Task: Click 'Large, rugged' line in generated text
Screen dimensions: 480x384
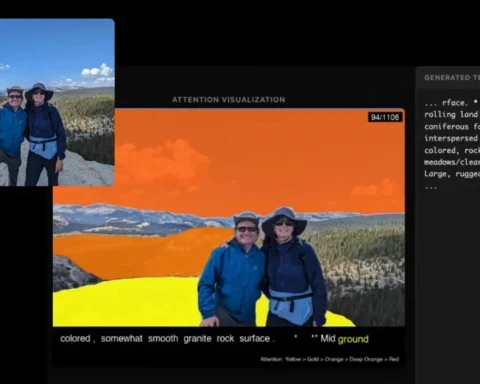Action: point(452,174)
